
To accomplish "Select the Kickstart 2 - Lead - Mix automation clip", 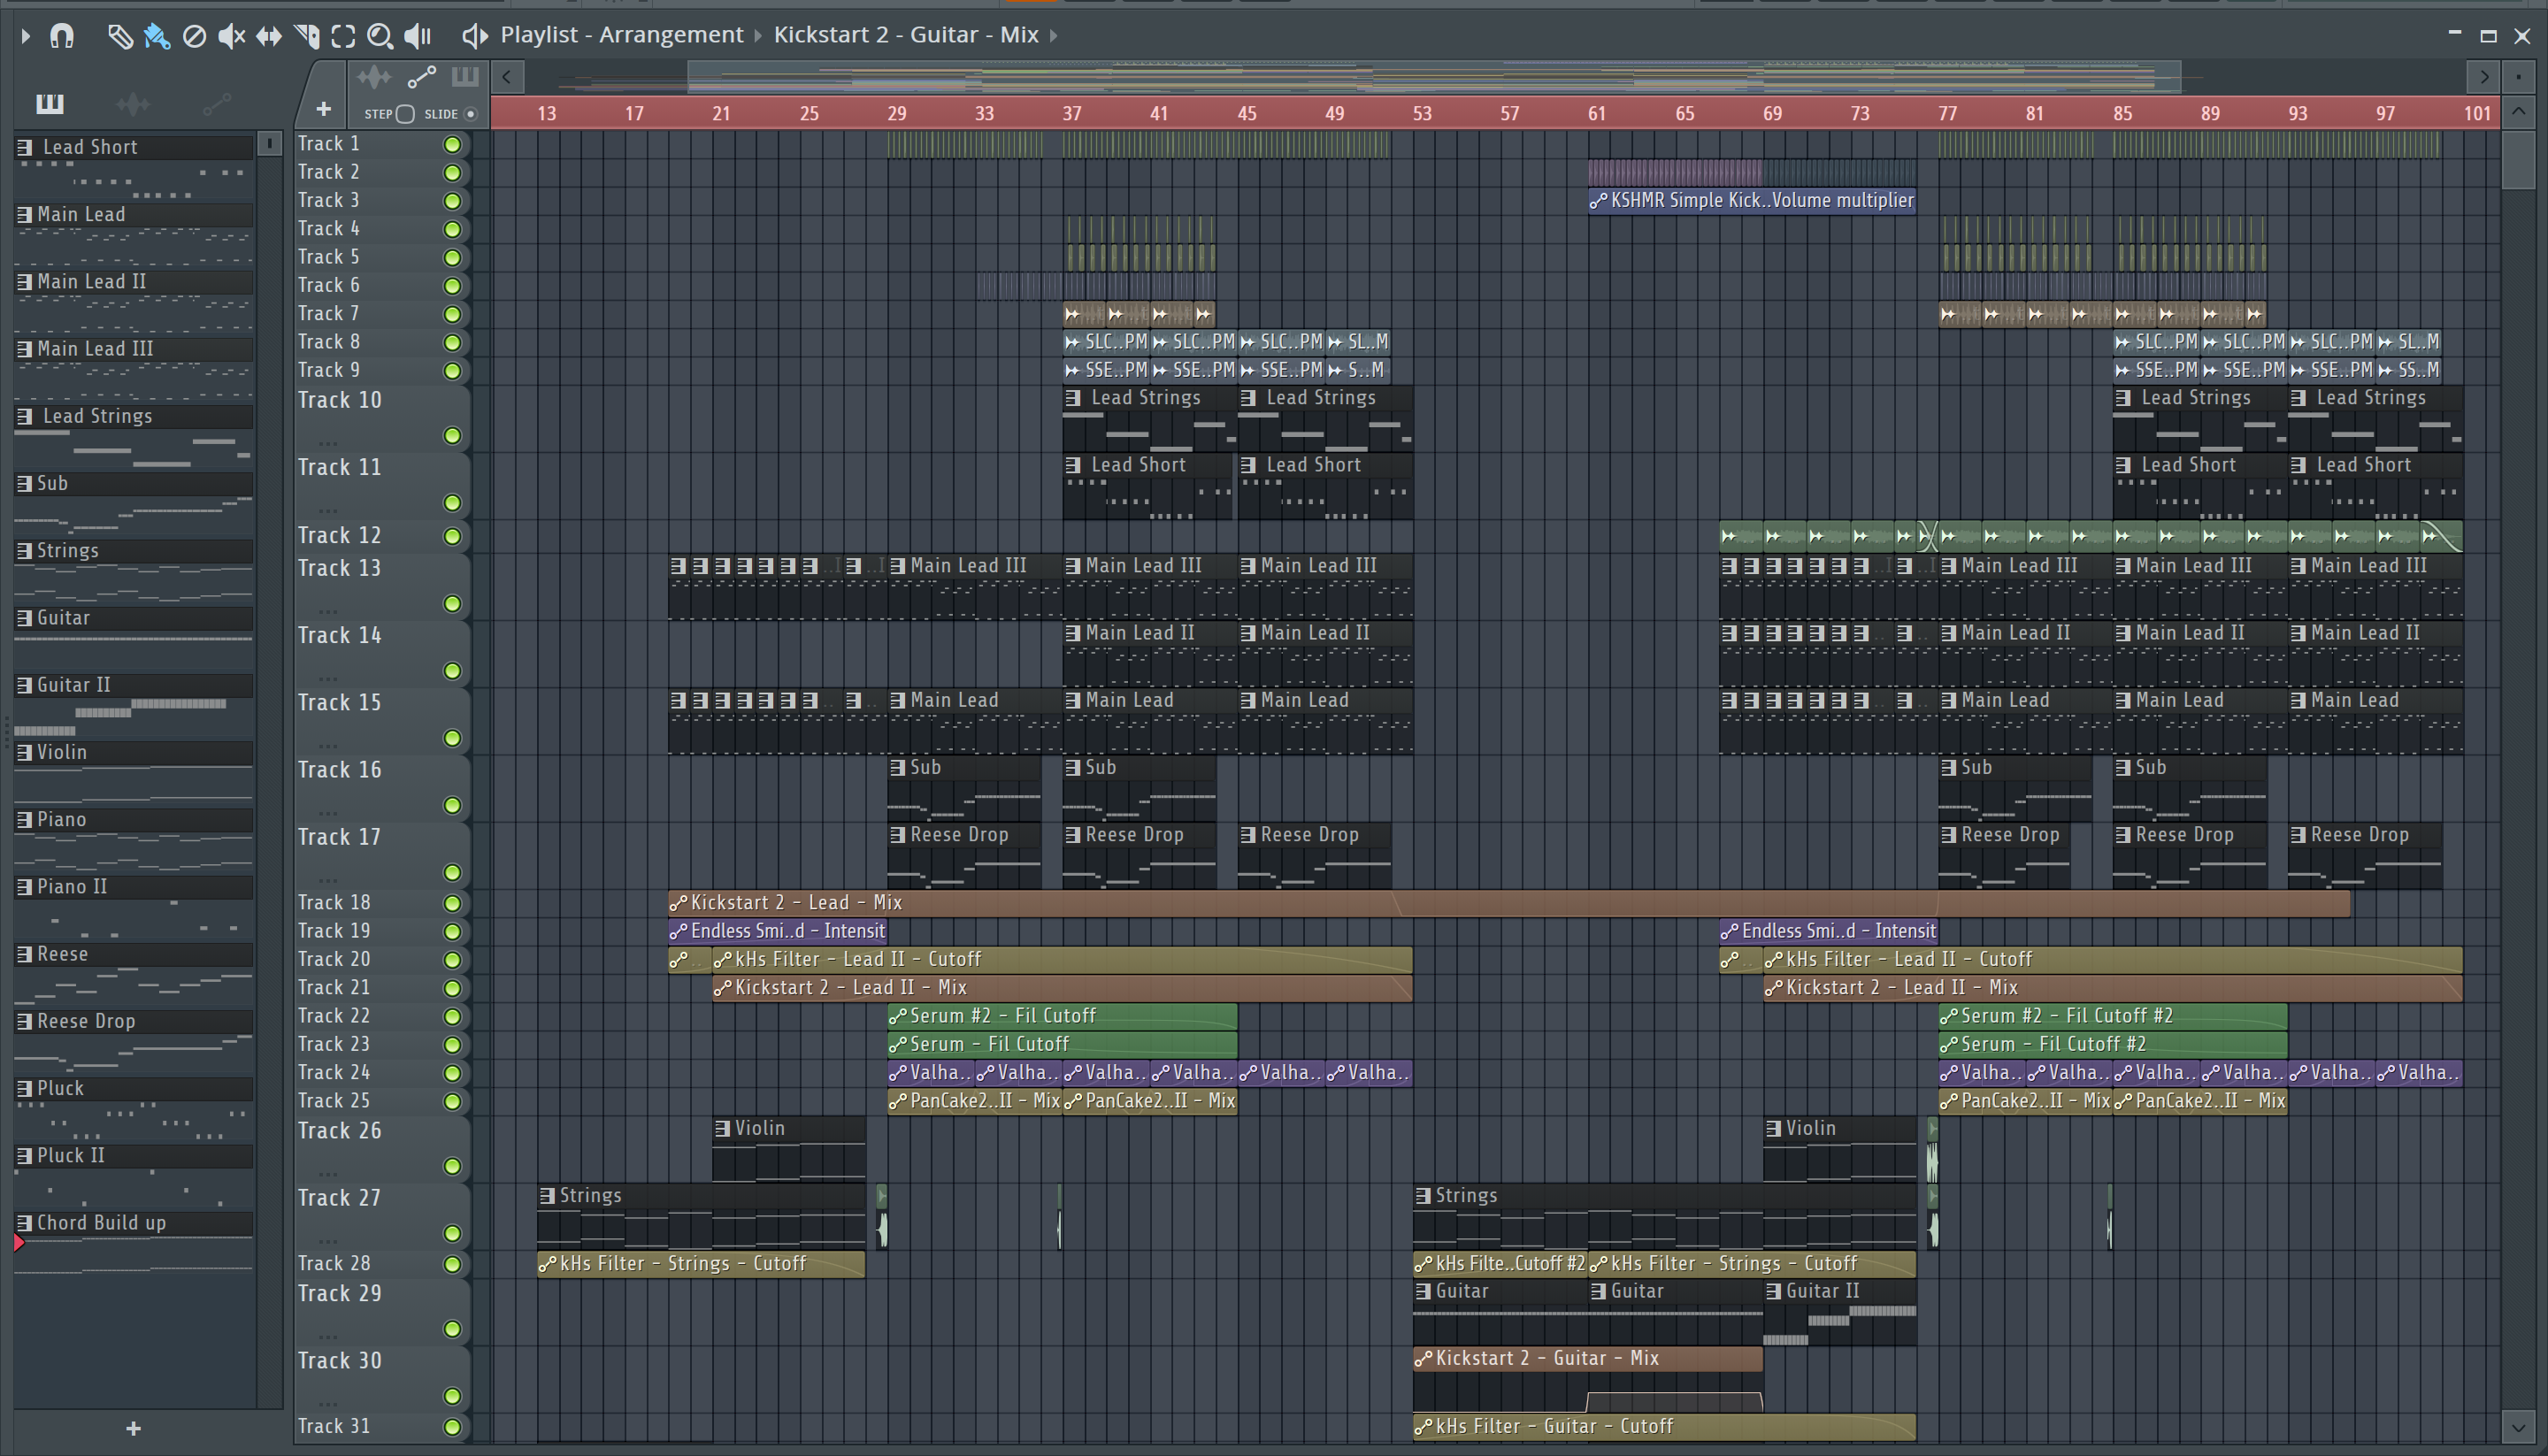I will click(x=1508, y=903).
